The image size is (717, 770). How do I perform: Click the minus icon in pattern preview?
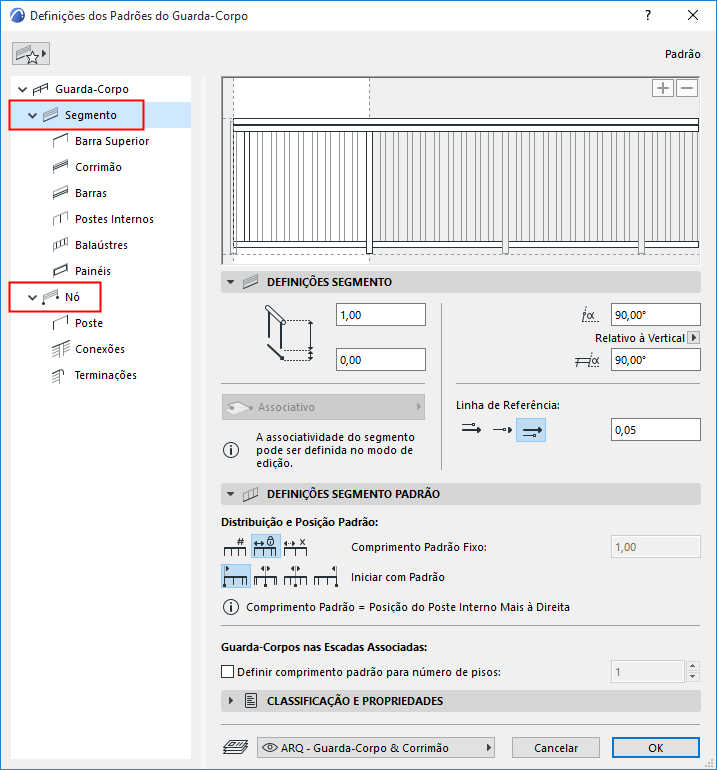click(x=687, y=88)
